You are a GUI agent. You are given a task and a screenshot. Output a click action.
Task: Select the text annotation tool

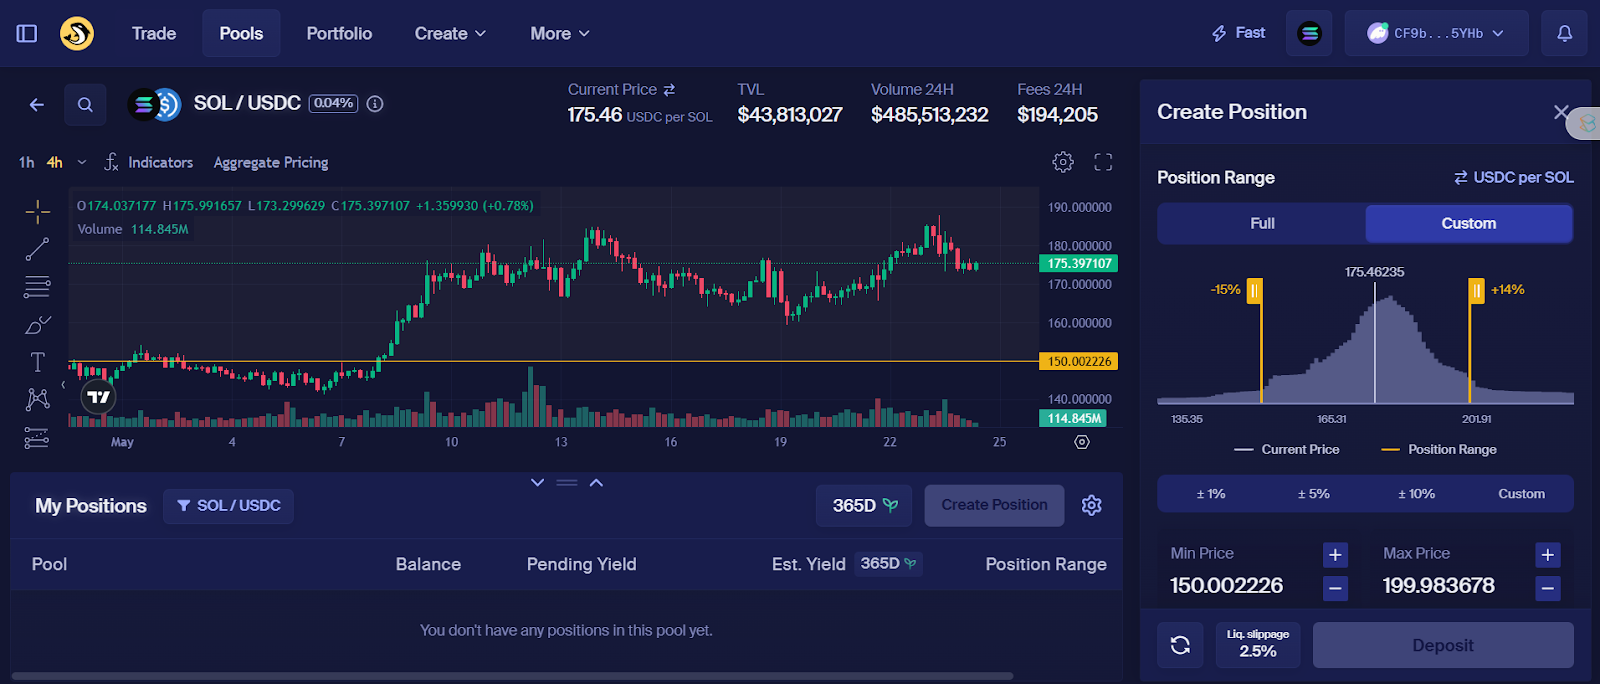point(37,362)
